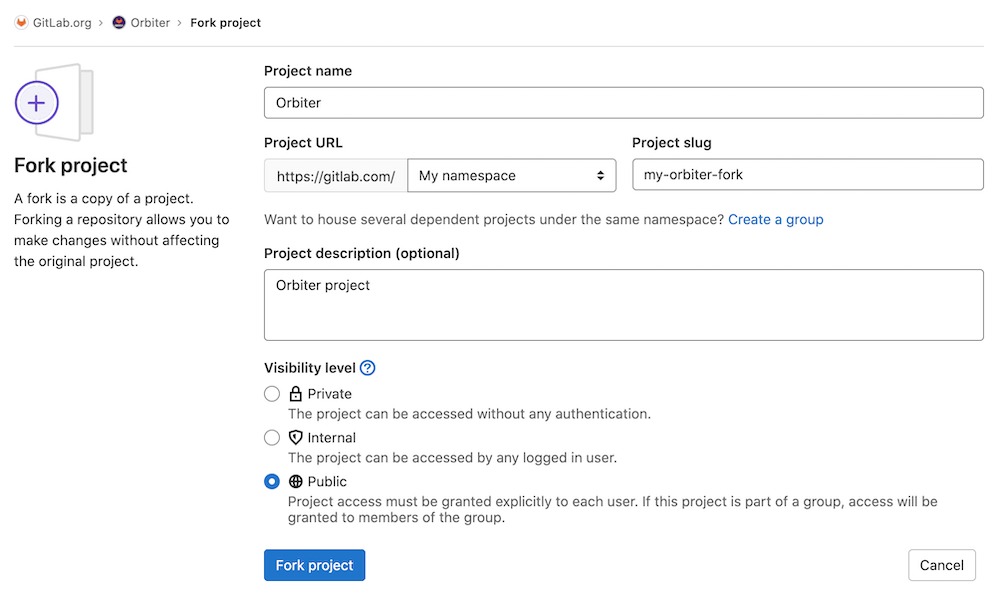Click the Project slug field

coord(807,175)
